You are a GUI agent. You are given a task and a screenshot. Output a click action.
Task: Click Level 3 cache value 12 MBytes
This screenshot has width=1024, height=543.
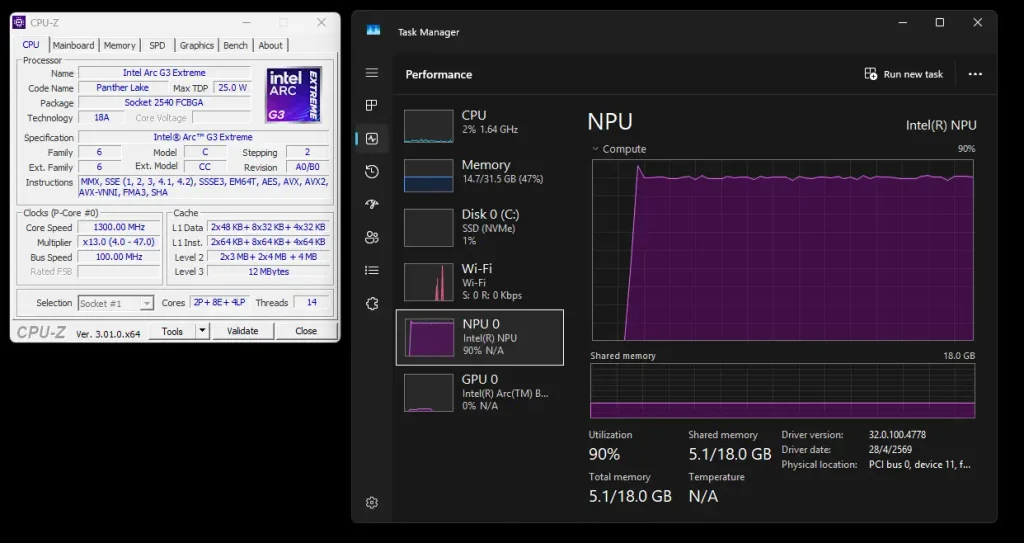268,271
